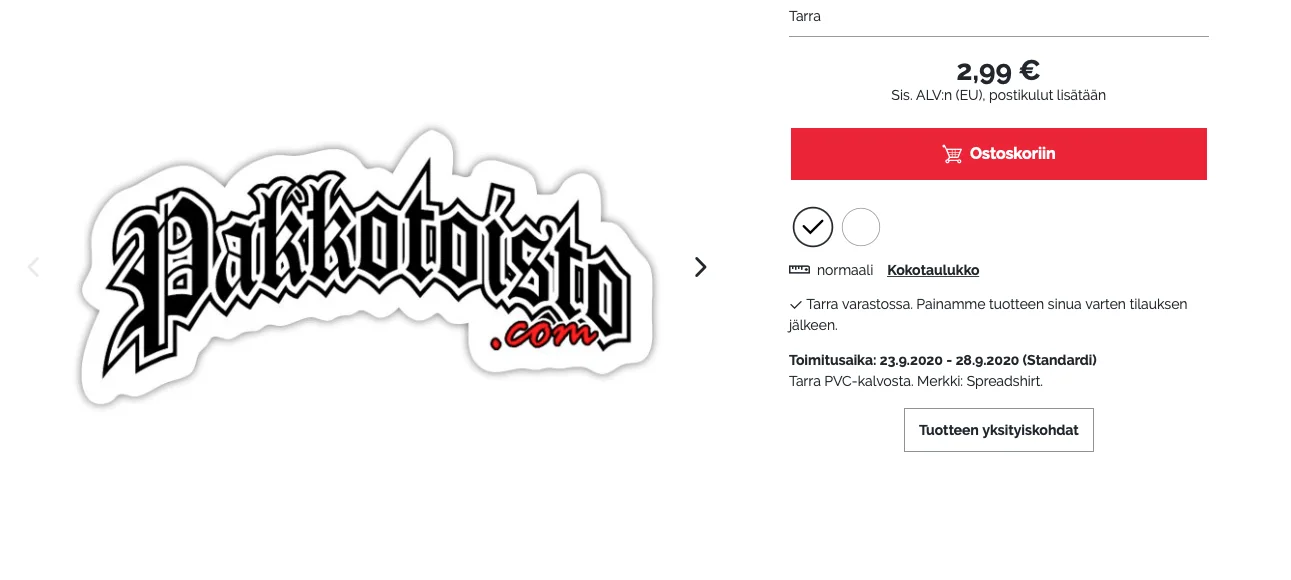
Task: Click the stock availability checkmark near Tarra varastossa
Action: [795, 304]
